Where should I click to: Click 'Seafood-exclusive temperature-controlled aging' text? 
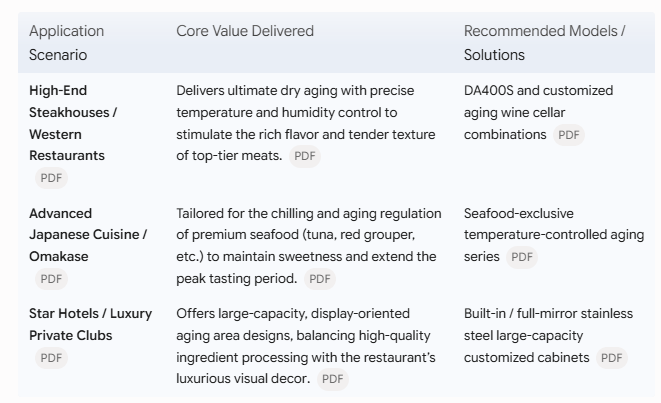(554, 224)
